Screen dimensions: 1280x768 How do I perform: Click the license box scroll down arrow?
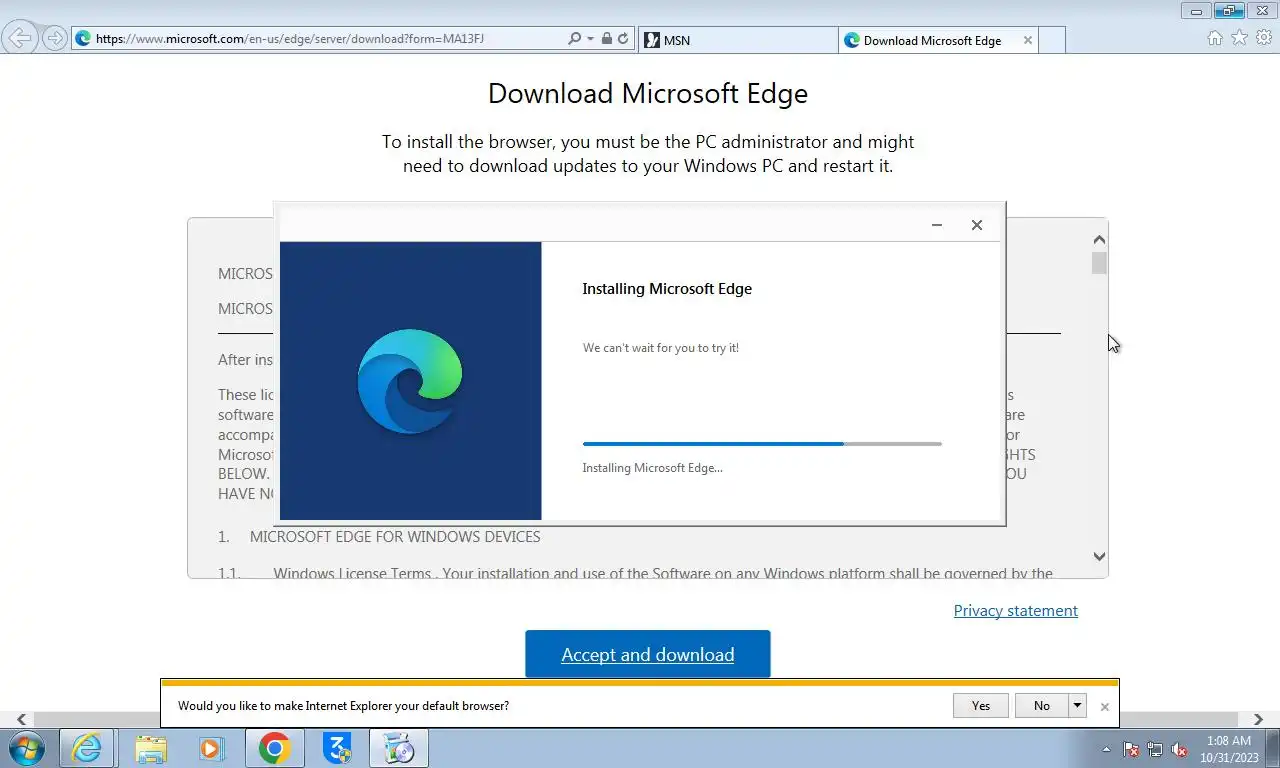pyautogui.click(x=1099, y=557)
